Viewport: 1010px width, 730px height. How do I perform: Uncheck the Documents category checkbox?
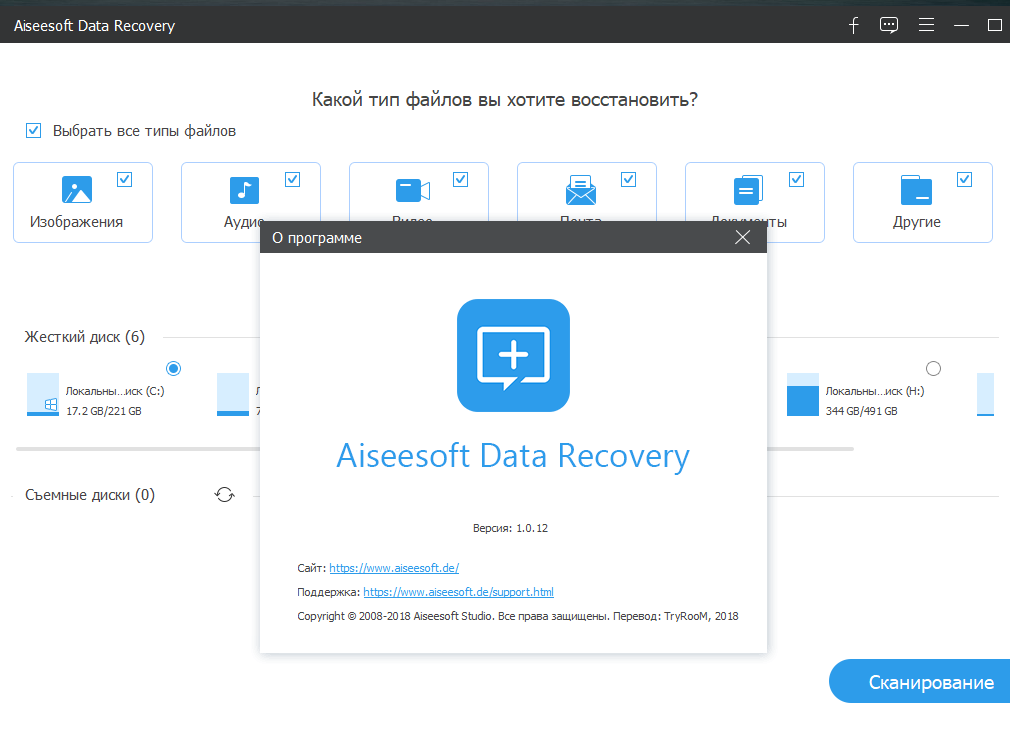coord(797,180)
